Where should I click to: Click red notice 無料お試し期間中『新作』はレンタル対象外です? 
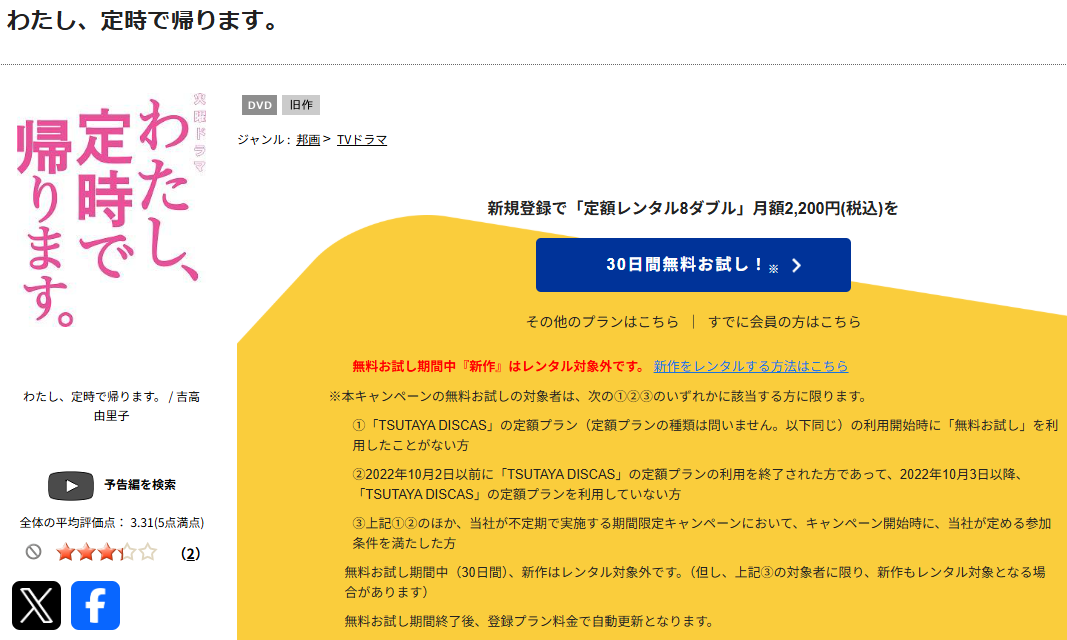click(498, 366)
